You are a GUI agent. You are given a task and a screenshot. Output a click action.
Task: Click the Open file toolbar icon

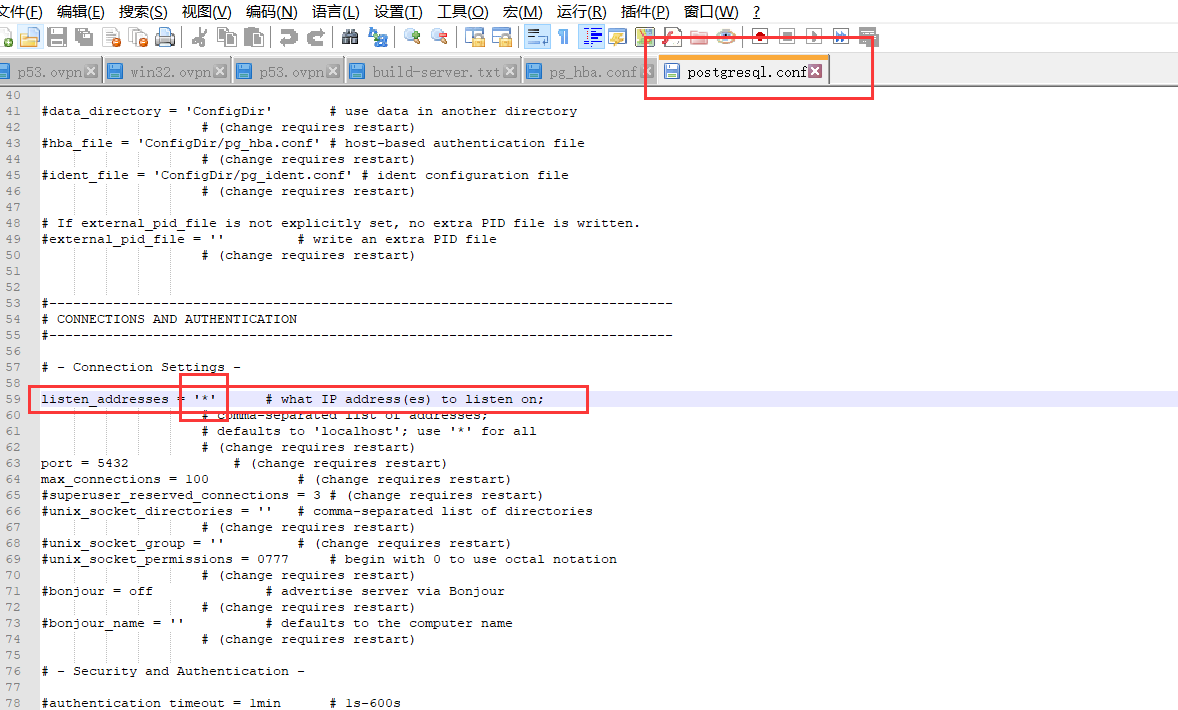pyautogui.click(x=30, y=37)
